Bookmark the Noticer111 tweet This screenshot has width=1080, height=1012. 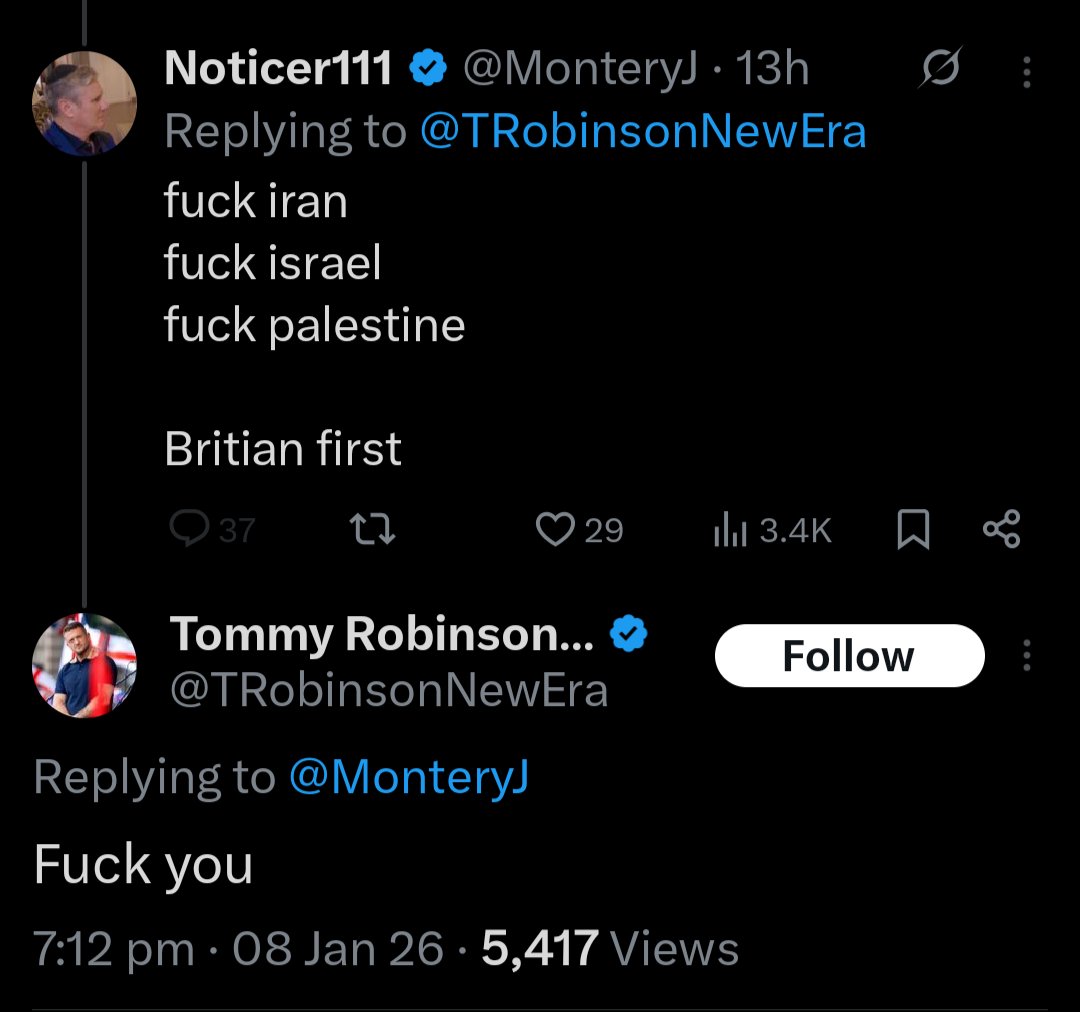[912, 529]
